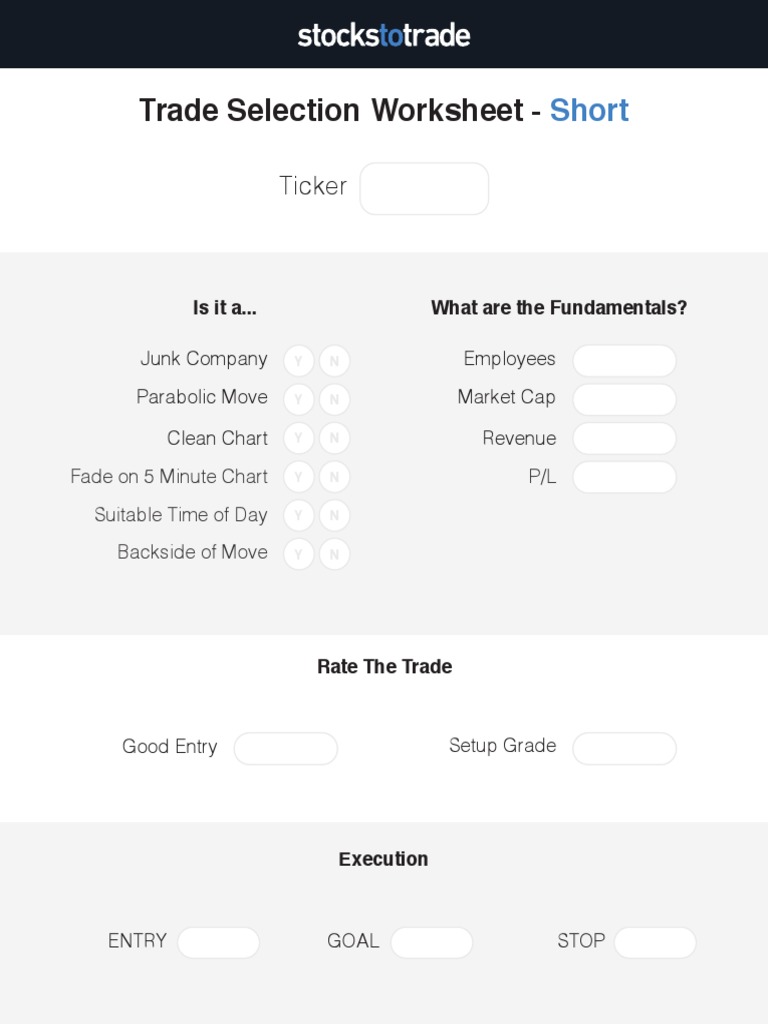This screenshot has height=1024, width=768.
Task: Select Y for Junk Company
Action: coord(298,360)
